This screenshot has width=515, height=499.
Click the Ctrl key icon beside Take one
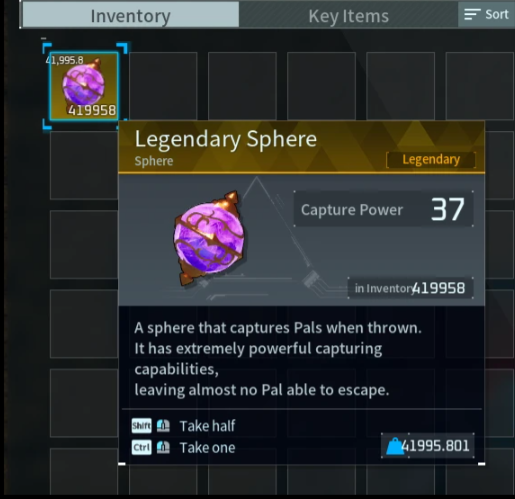[x=141, y=447]
